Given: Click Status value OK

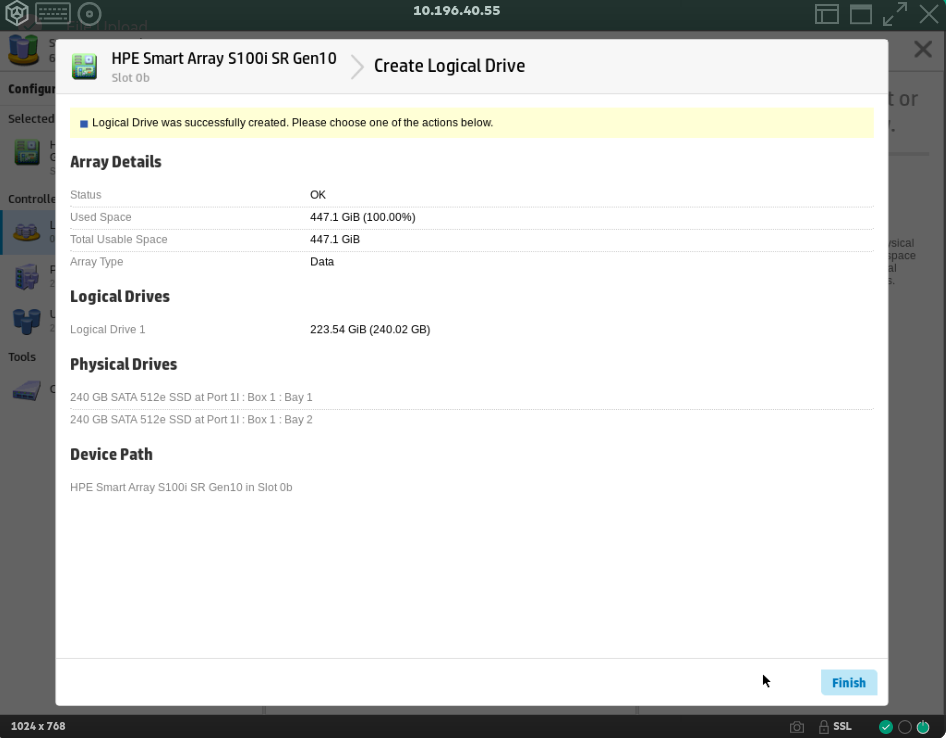Looking at the screenshot, I should pos(318,195).
